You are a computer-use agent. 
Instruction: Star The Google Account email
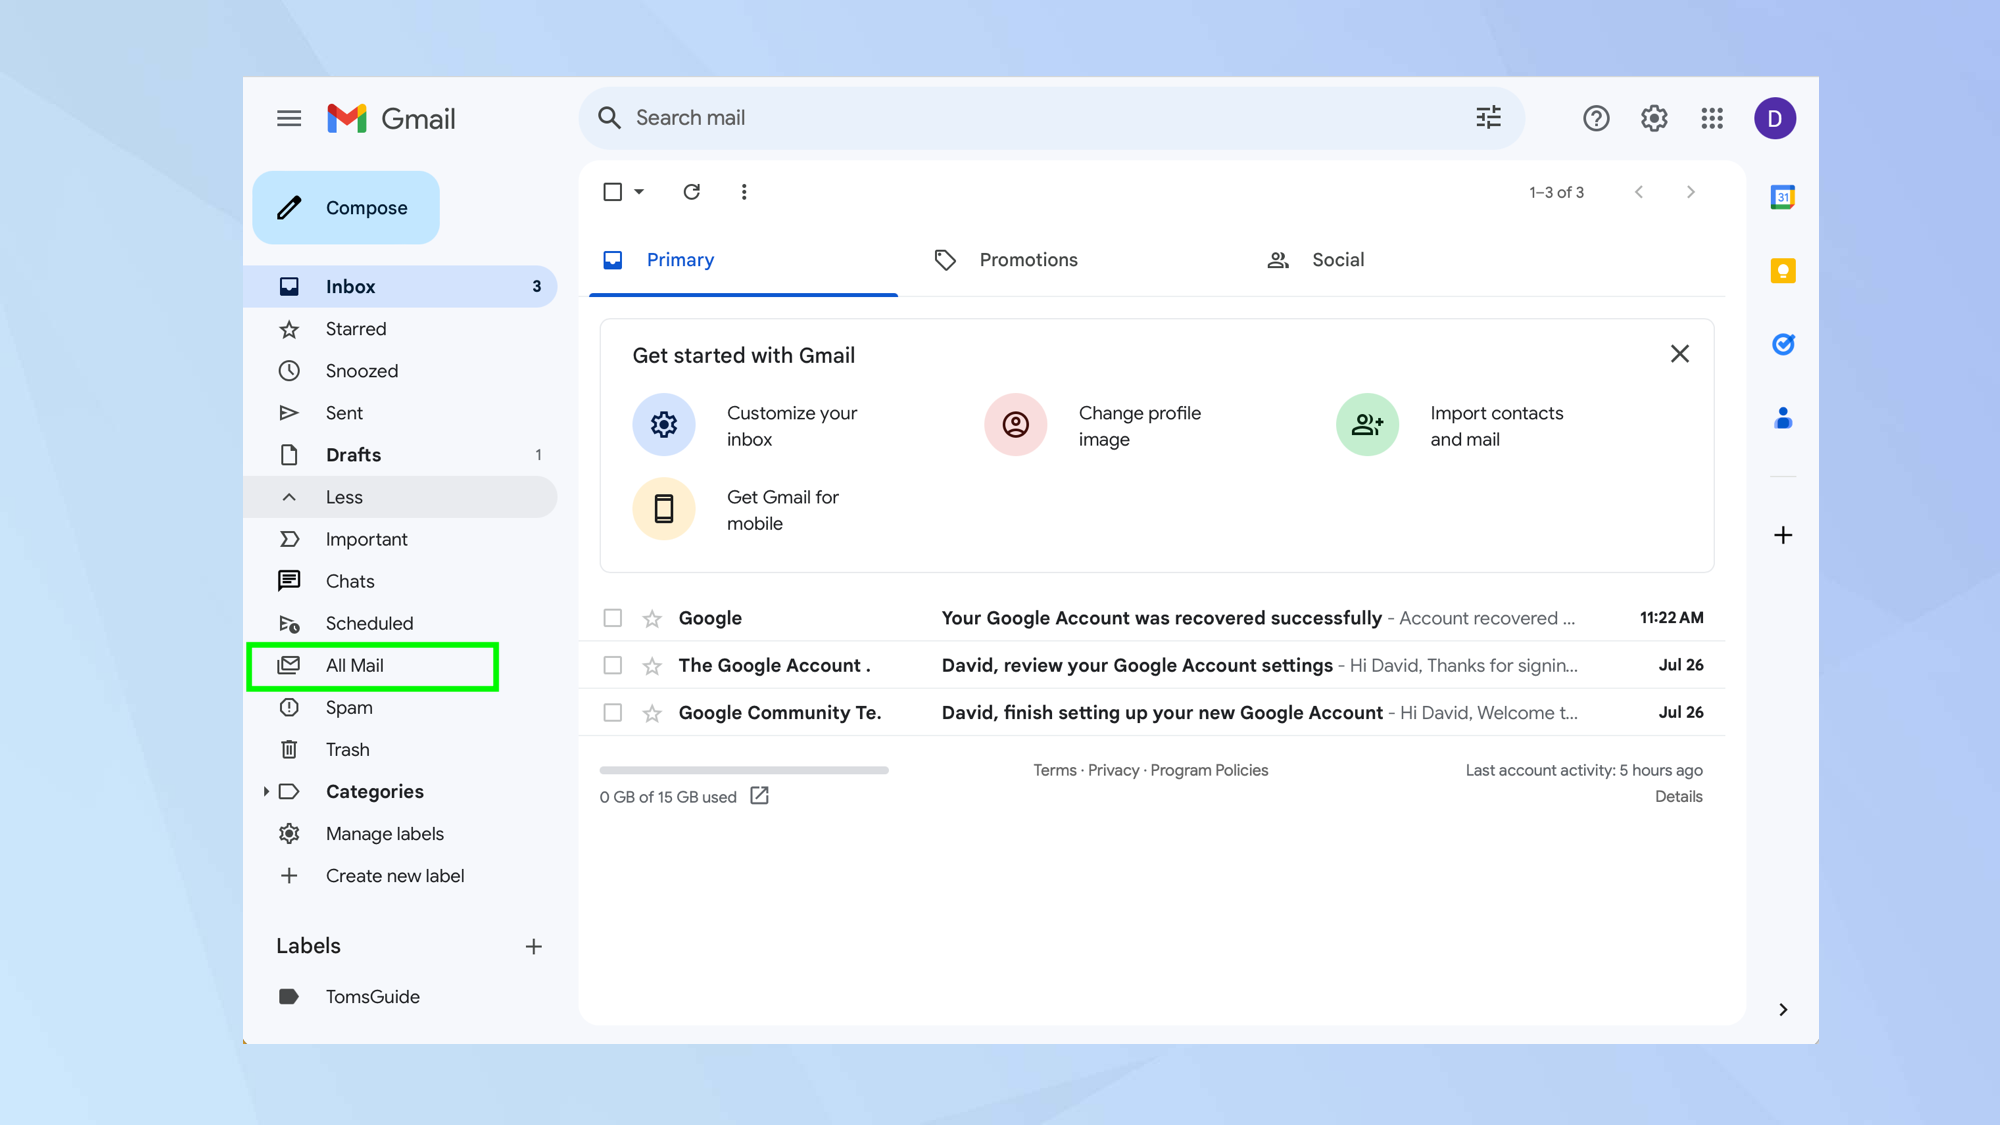652,665
